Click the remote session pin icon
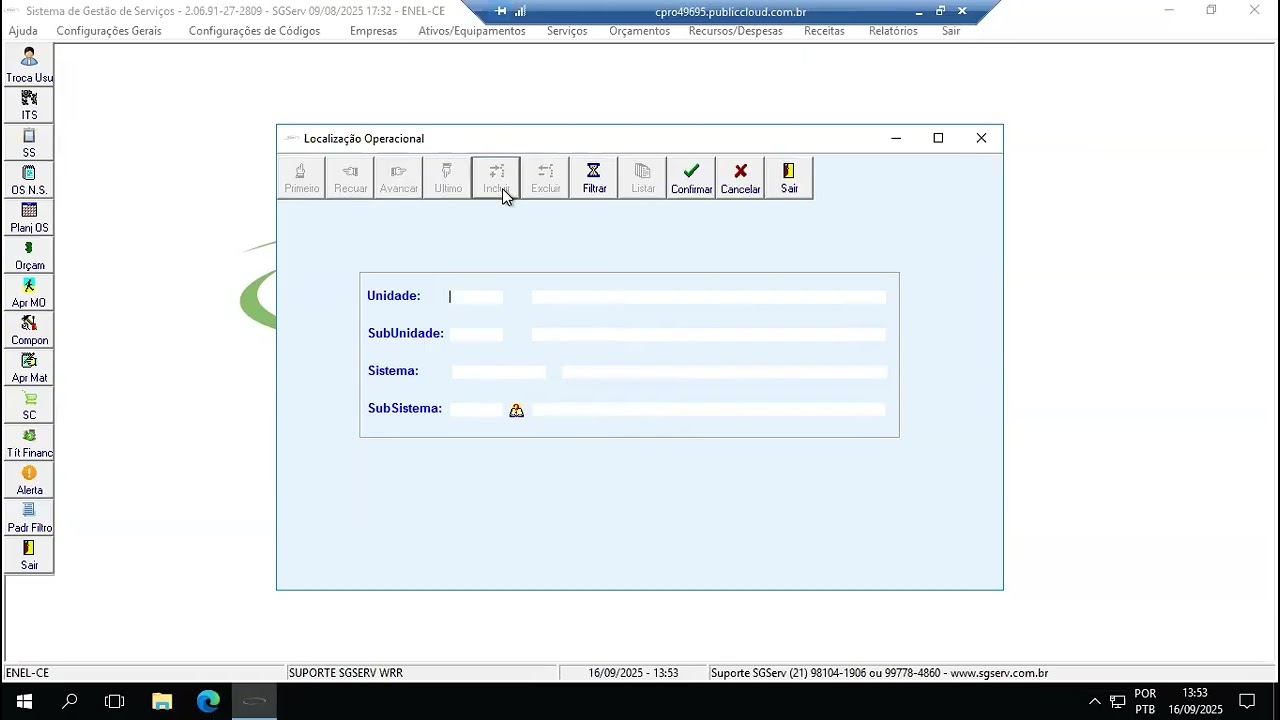This screenshot has width=1280, height=720. coord(501,11)
